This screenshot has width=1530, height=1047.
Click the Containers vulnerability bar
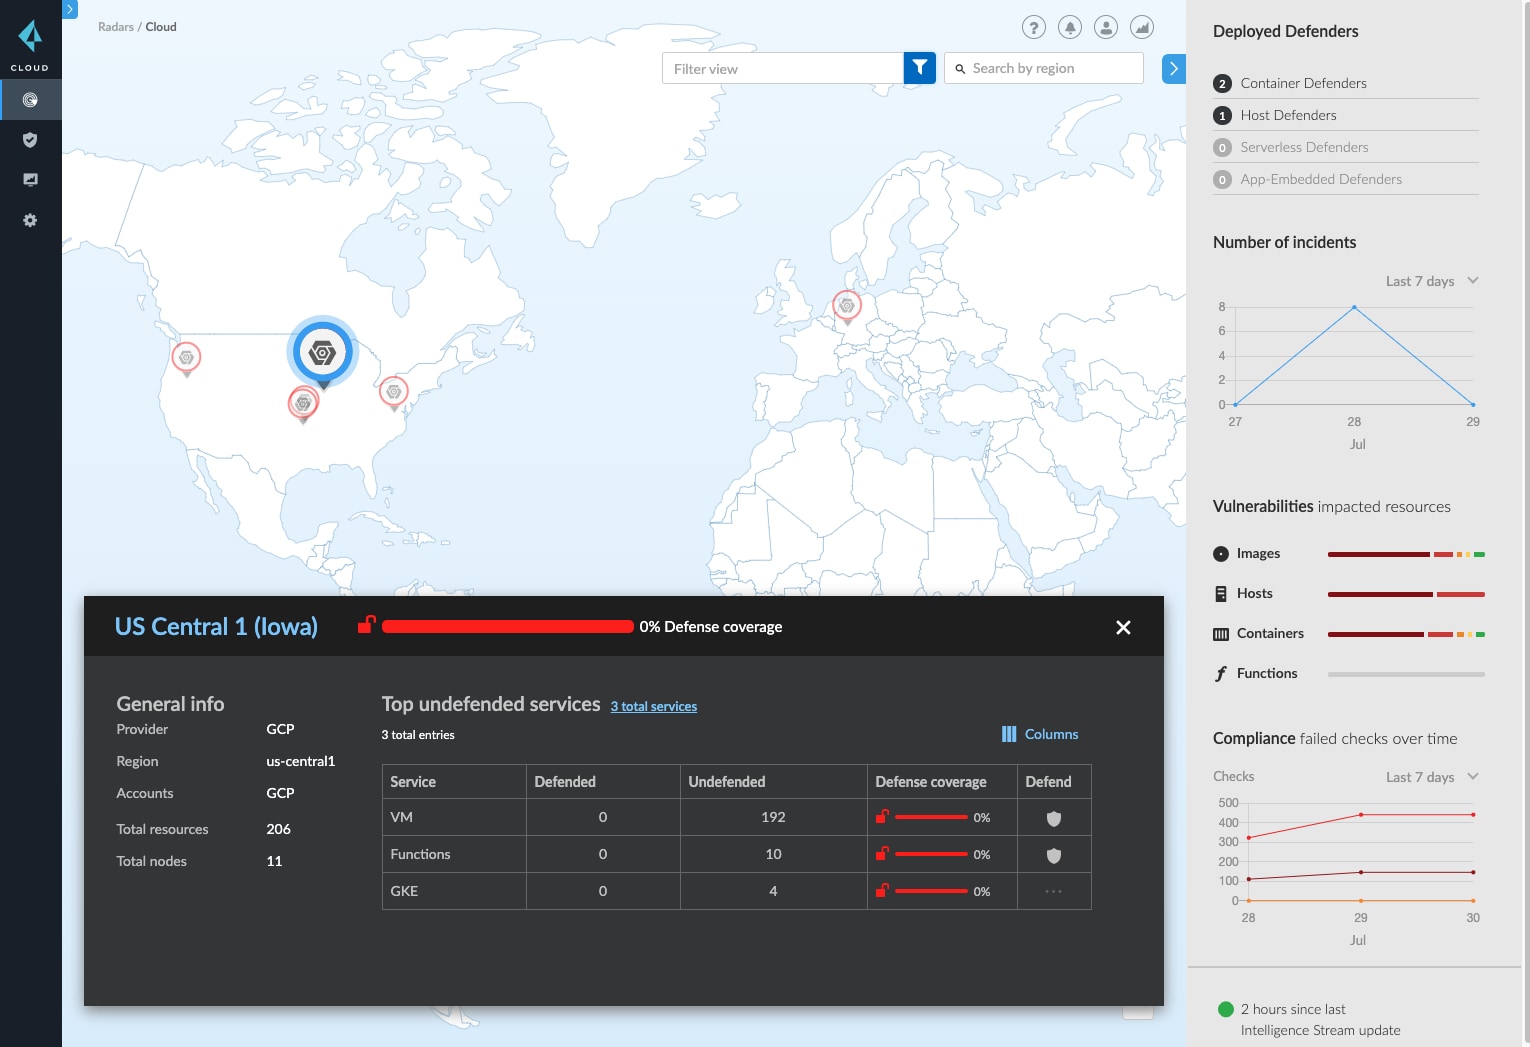coord(1406,634)
